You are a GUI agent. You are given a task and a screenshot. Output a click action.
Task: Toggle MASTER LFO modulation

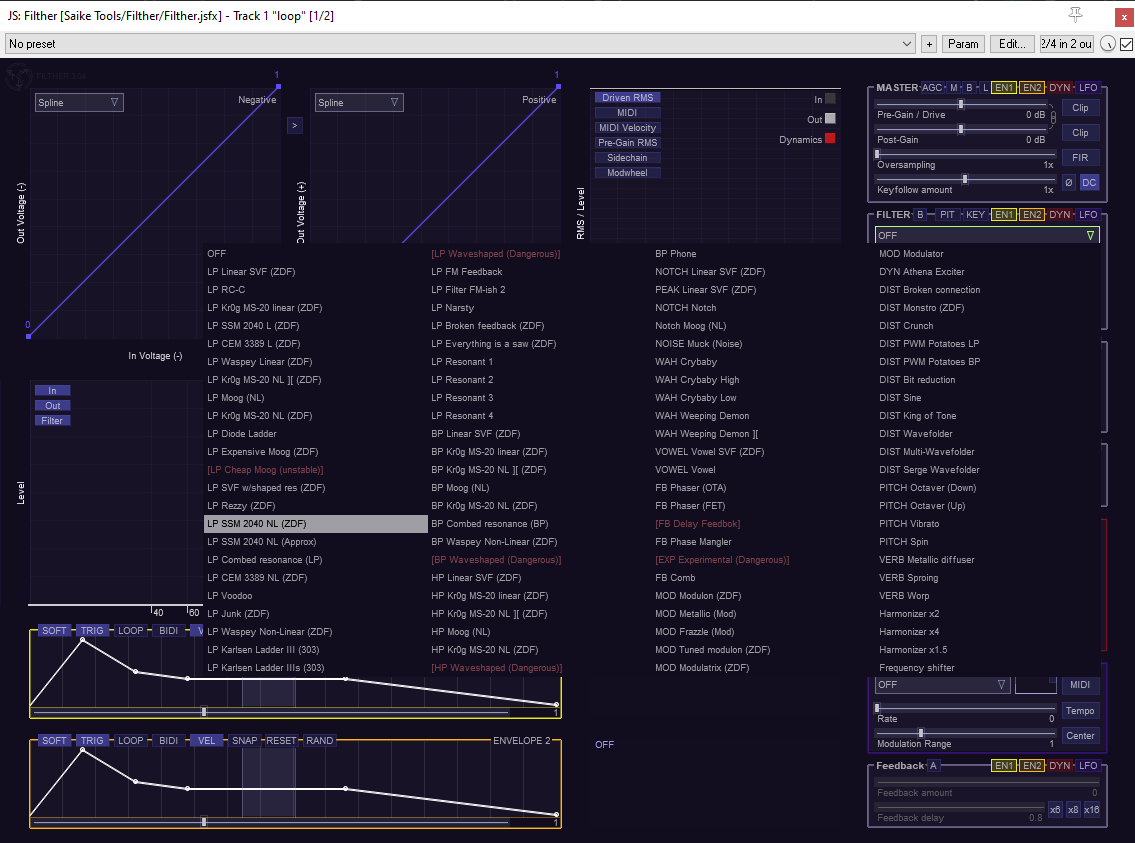pyautogui.click(x=1088, y=88)
